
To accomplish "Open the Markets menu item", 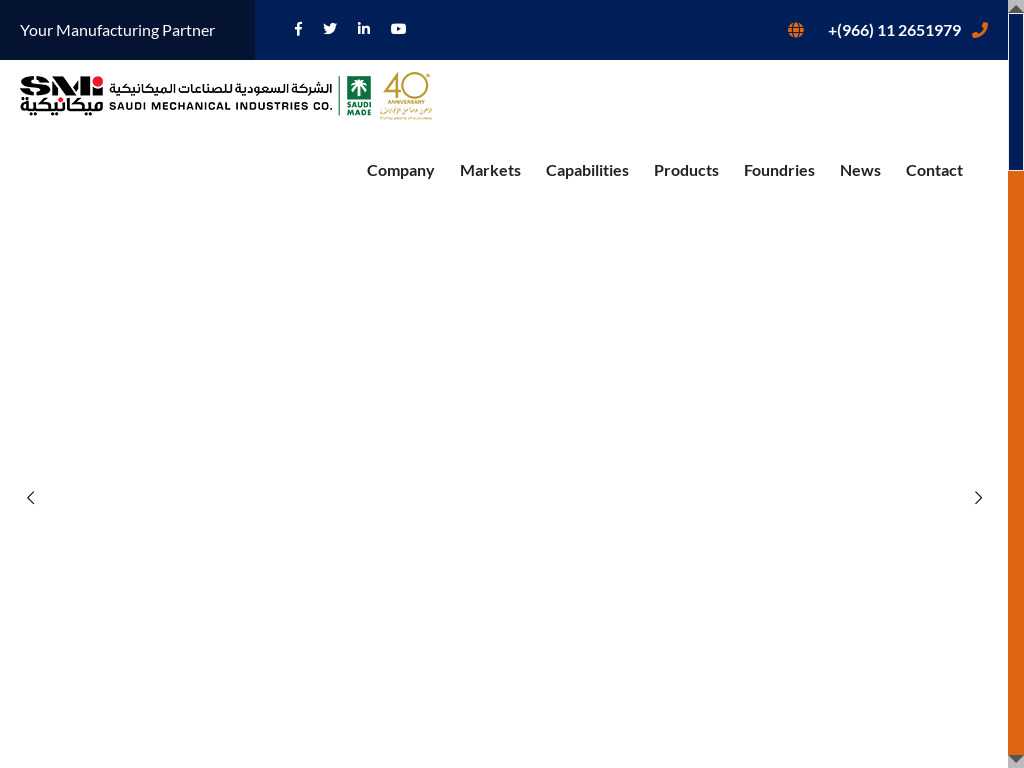I will (490, 170).
